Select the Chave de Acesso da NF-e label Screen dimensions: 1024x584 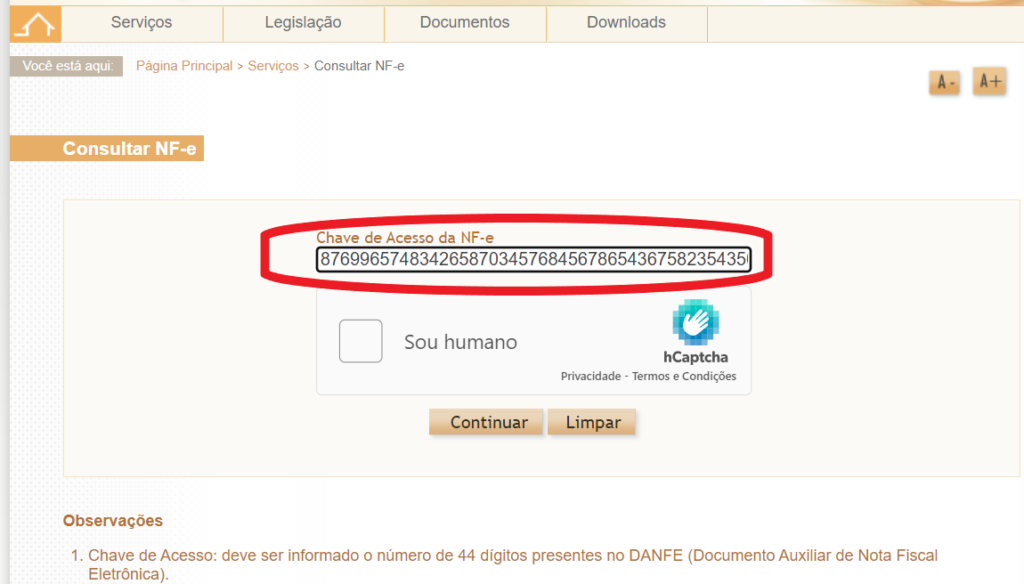(x=405, y=238)
